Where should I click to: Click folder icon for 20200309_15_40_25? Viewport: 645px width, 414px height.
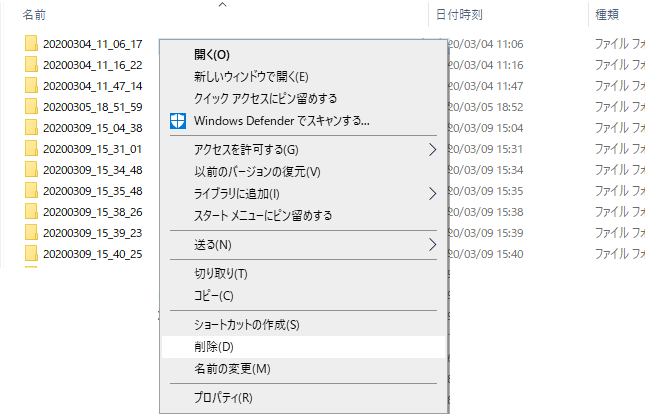(x=31, y=254)
